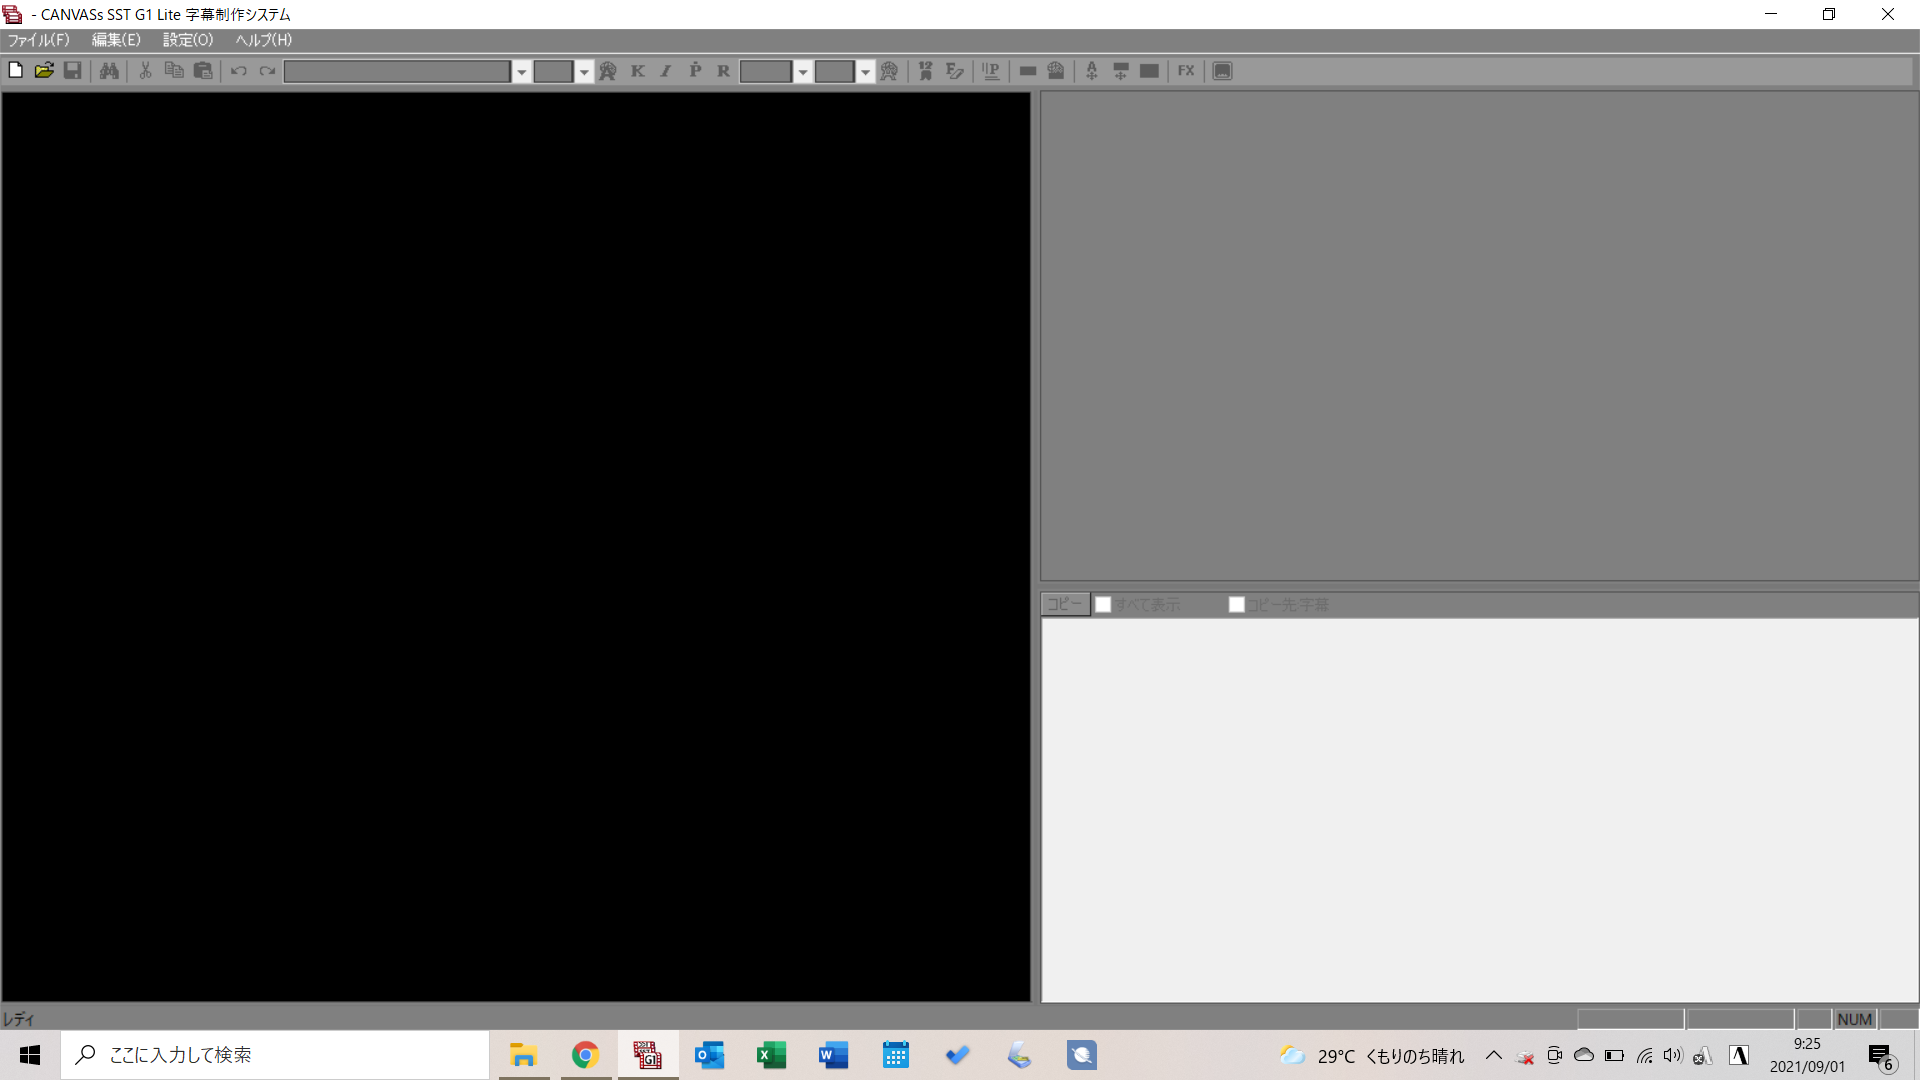This screenshot has width=1920, height=1080.
Task: Click the Paste clipboard icon
Action: tap(203, 71)
